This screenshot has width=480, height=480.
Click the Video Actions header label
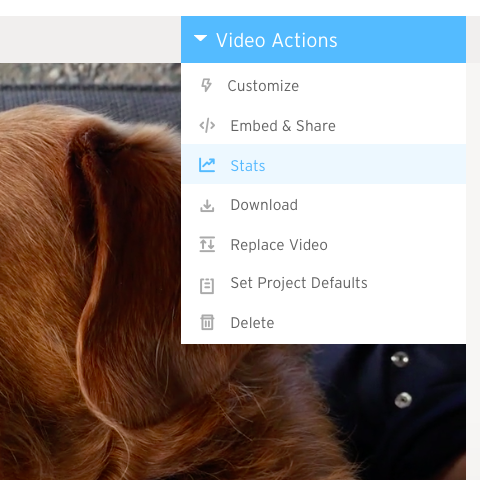tap(277, 41)
